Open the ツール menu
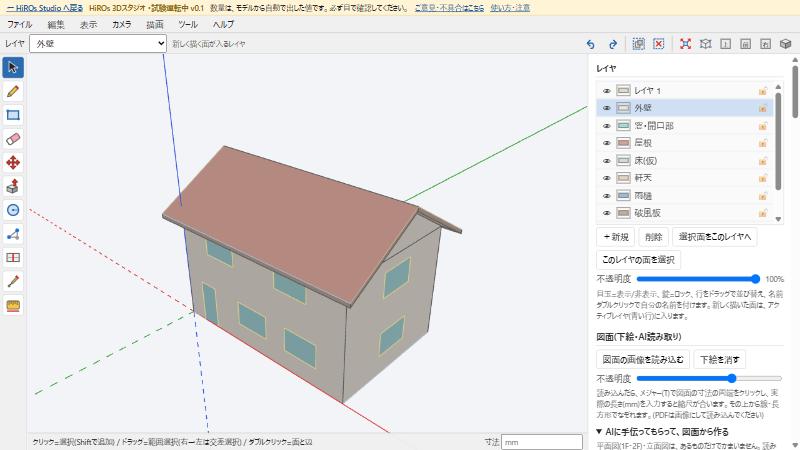Screen dimensions: 800x450 [188, 24]
